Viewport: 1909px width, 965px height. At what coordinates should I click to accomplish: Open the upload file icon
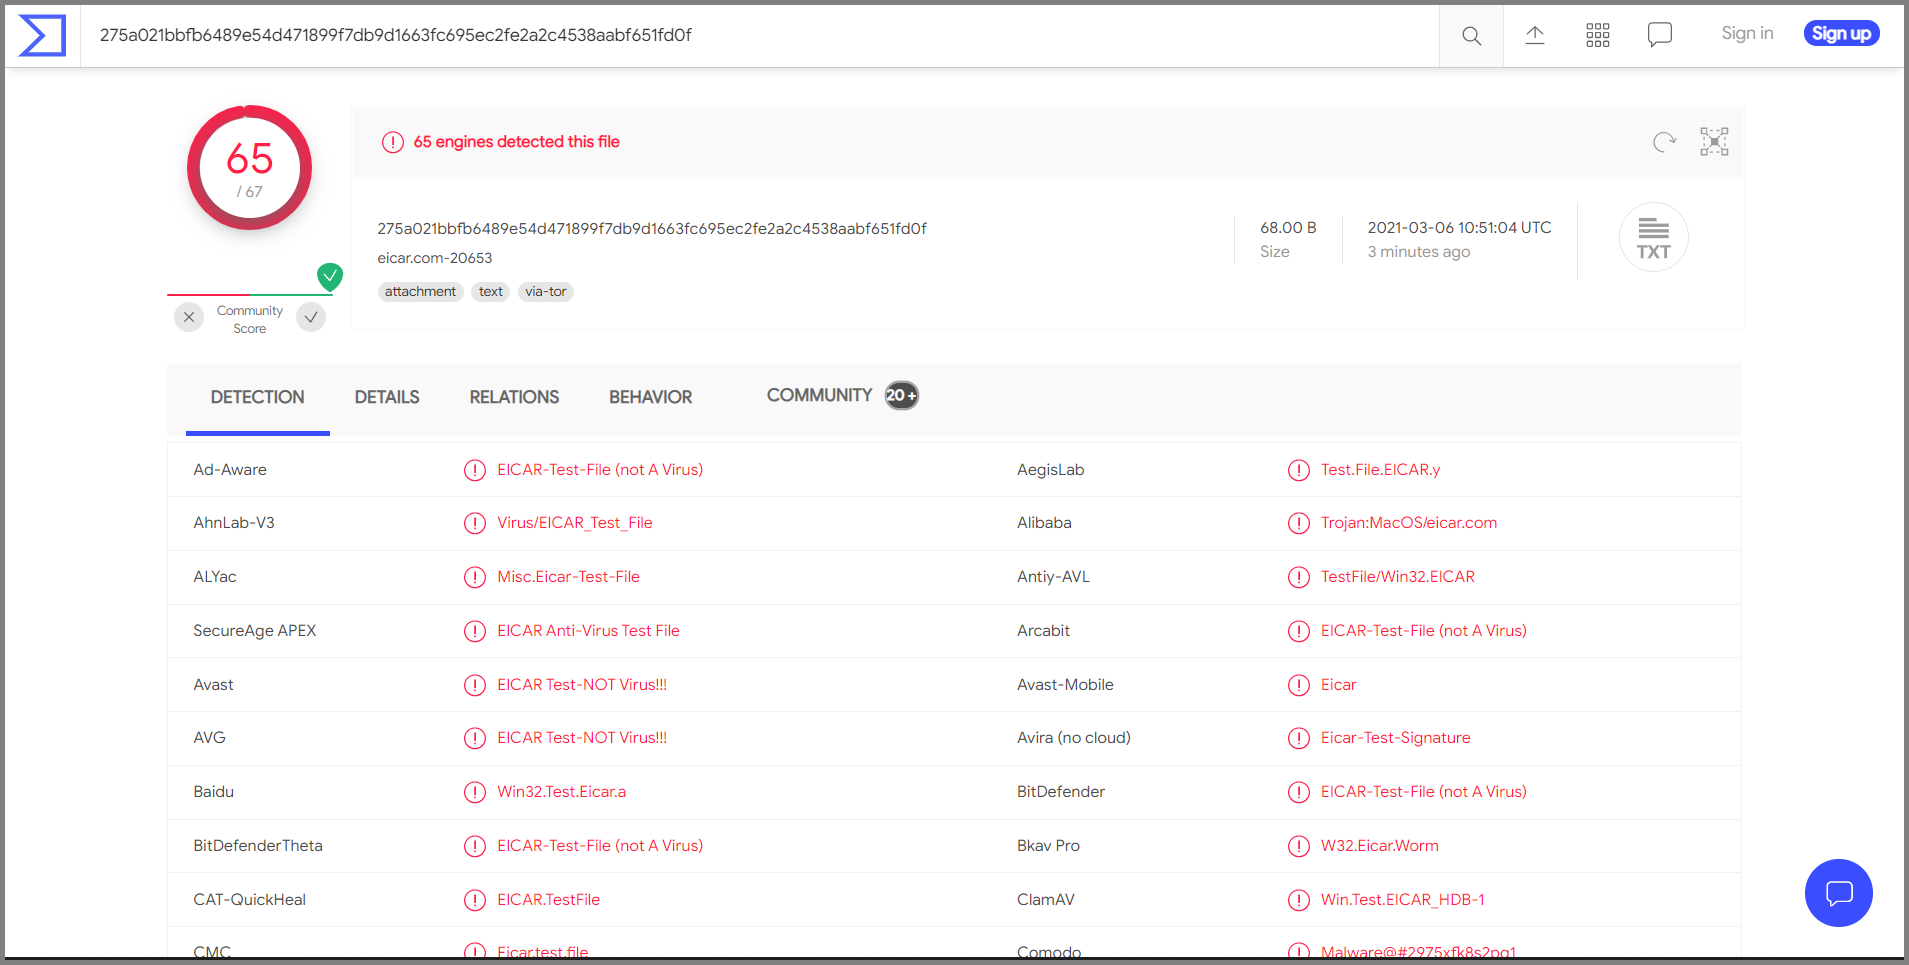pyautogui.click(x=1535, y=35)
